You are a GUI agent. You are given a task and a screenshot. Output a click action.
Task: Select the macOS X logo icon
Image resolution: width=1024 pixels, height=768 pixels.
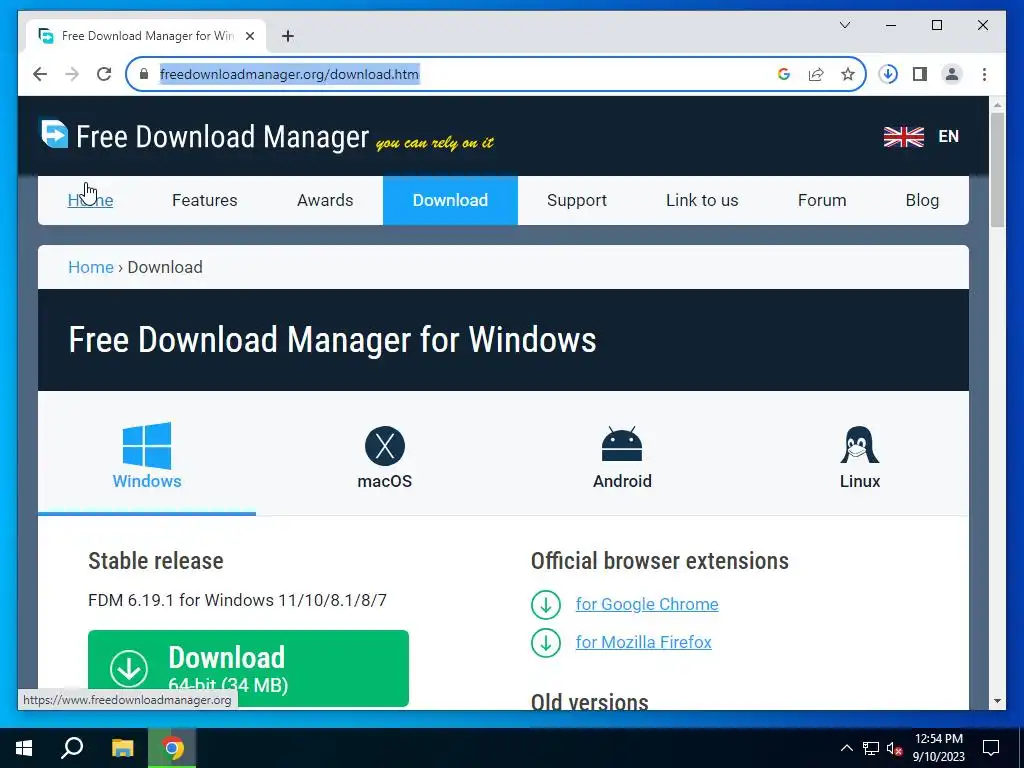tap(385, 445)
